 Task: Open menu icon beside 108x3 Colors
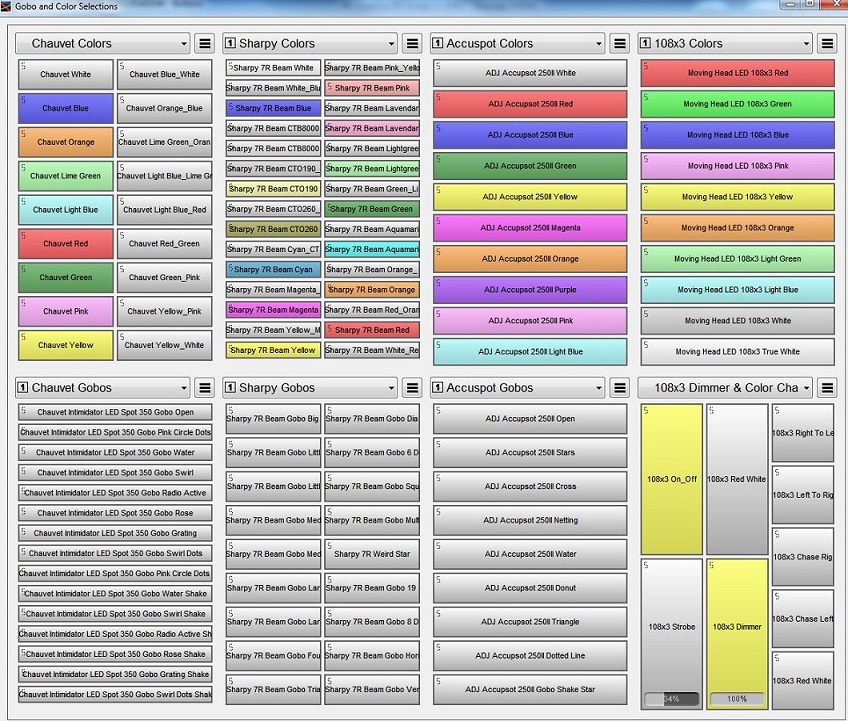coord(827,43)
